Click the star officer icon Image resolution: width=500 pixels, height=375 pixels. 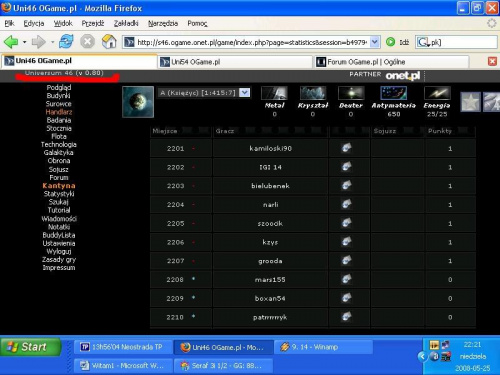(x=470, y=102)
